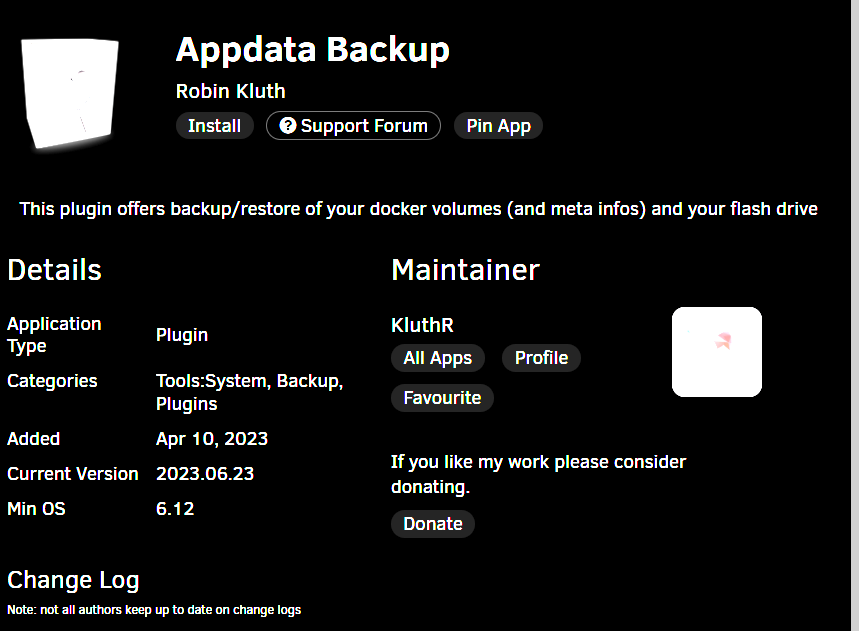Click the vertical scrollbar on the right
This screenshot has height=631, width=859.
[x=855, y=316]
